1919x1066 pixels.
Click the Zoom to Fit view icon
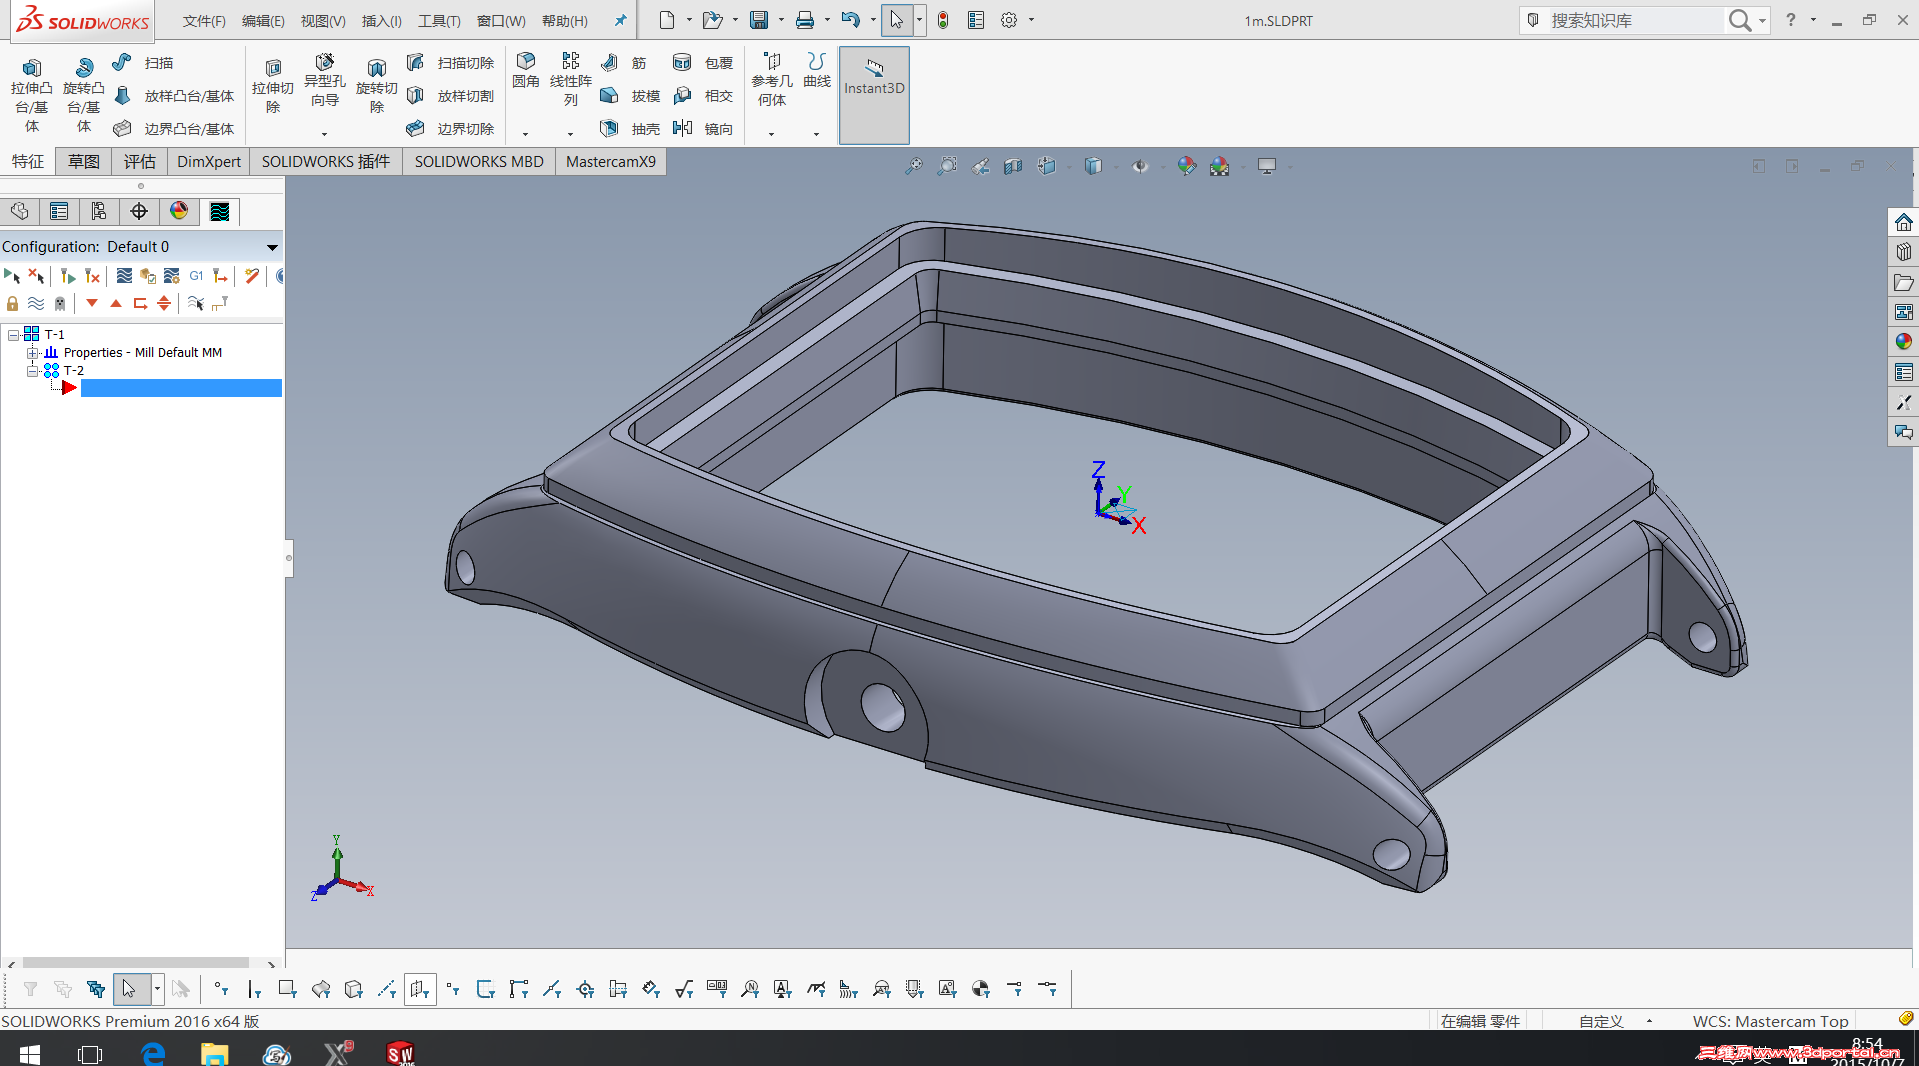coord(913,166)
